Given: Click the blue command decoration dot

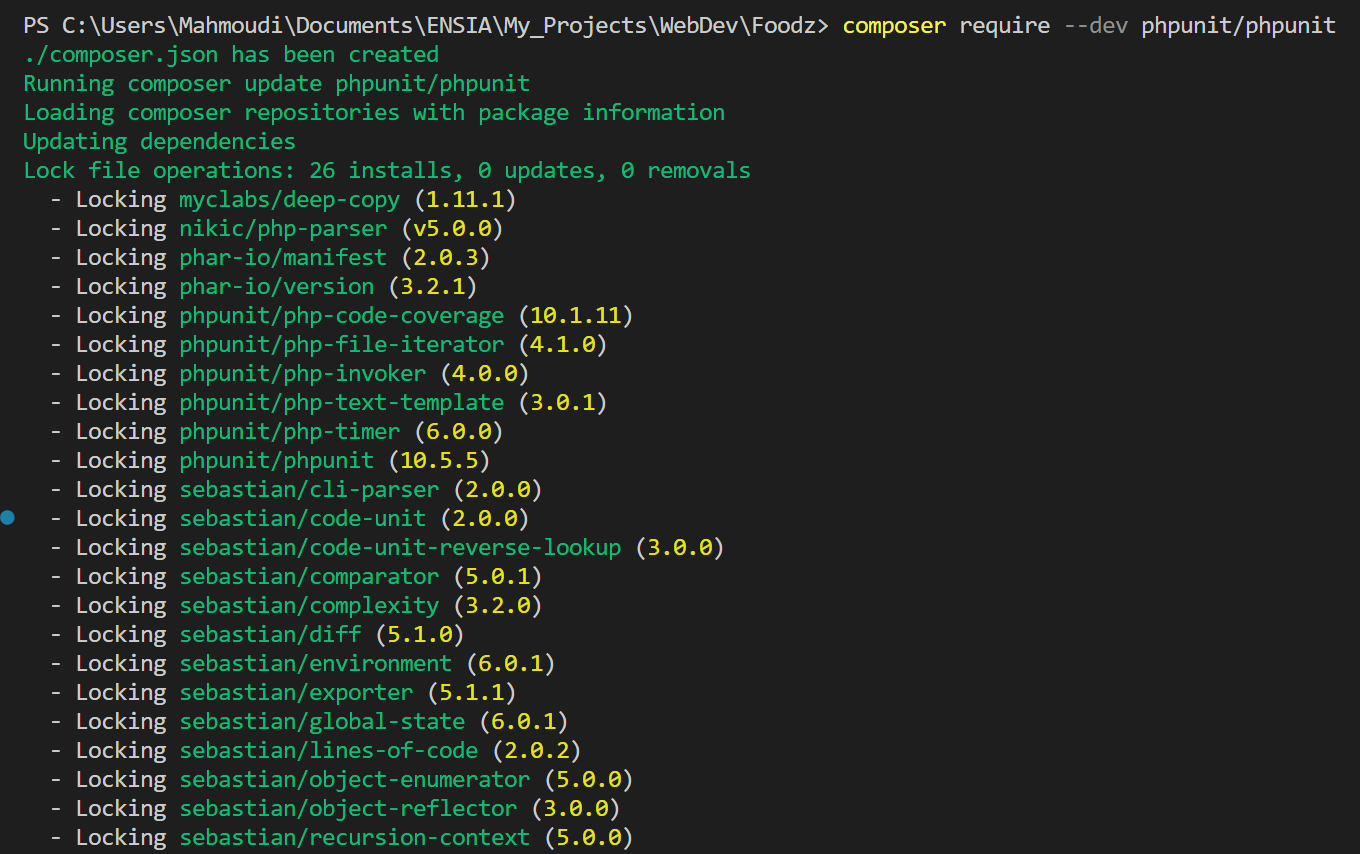Looking at the screenshot, I should 9,518.
